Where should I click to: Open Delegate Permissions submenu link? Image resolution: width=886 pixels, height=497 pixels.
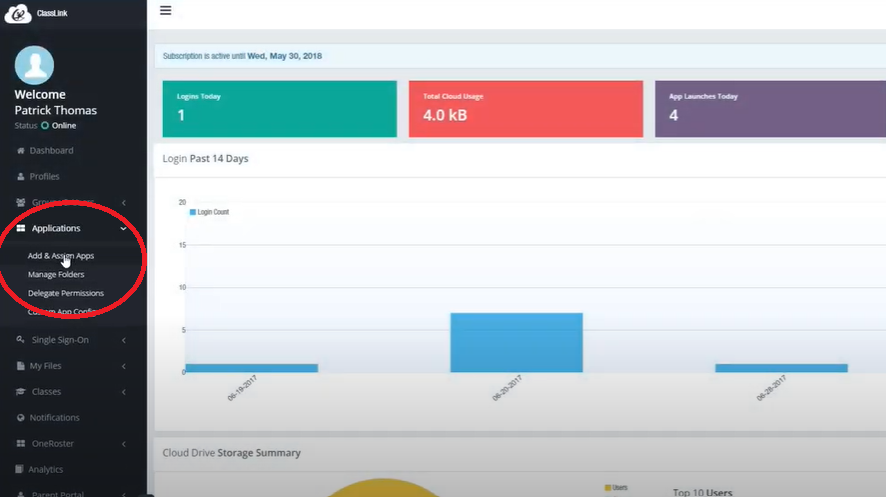click(x=66, y=293)
